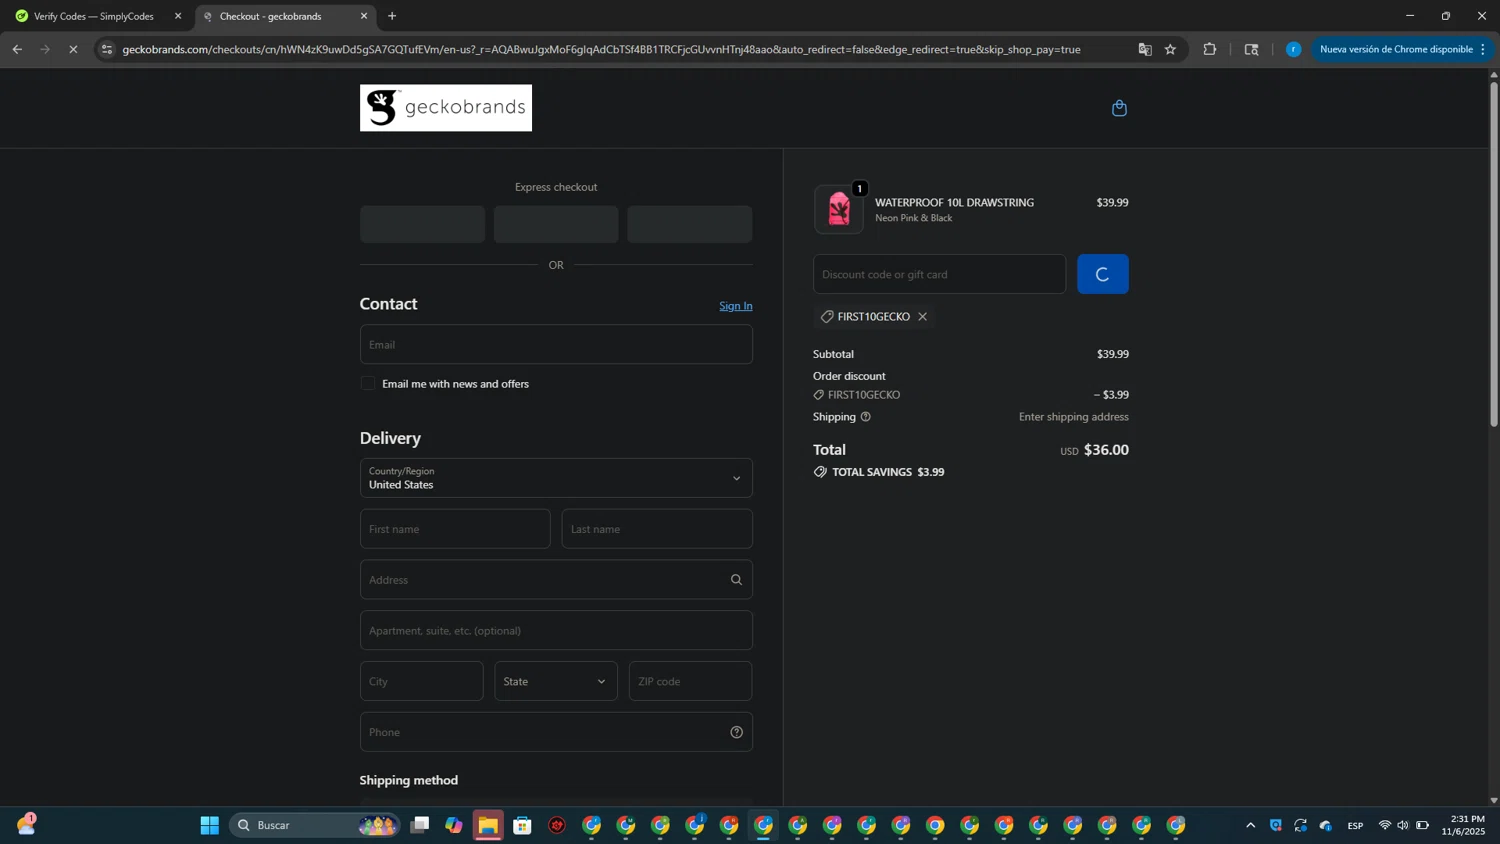Image resolution: width=1500 pixels, height=844 pixels.
Task: Open Copilot from the taskbar
Action: tap(454, 825)
